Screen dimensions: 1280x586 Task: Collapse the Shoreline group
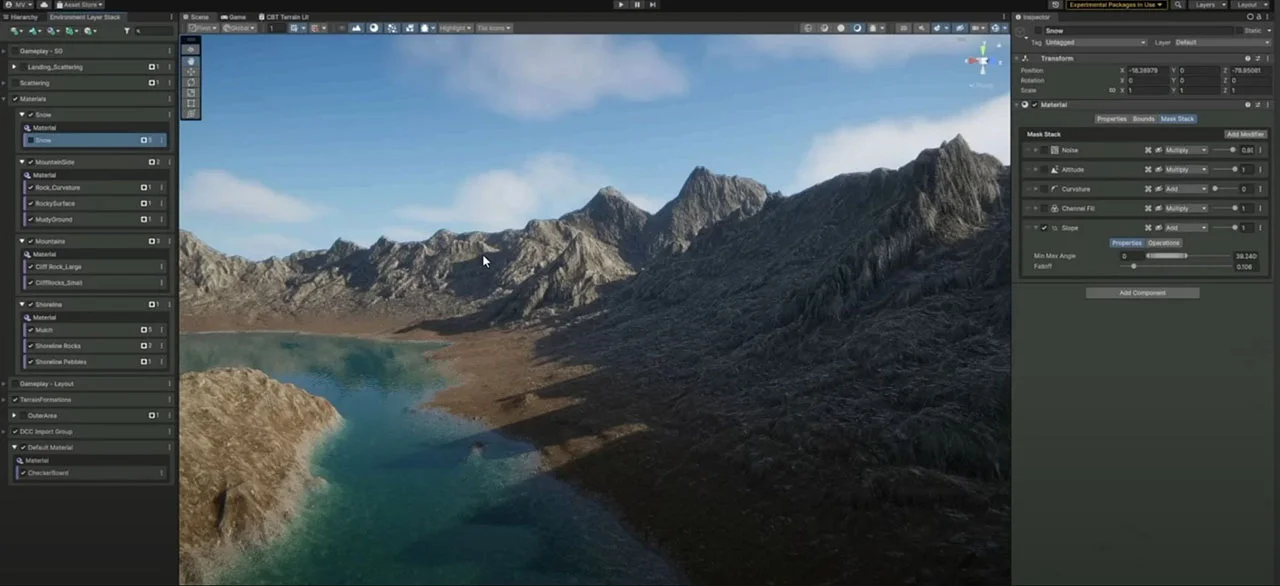pyautogui.click(x=22, y=304)
